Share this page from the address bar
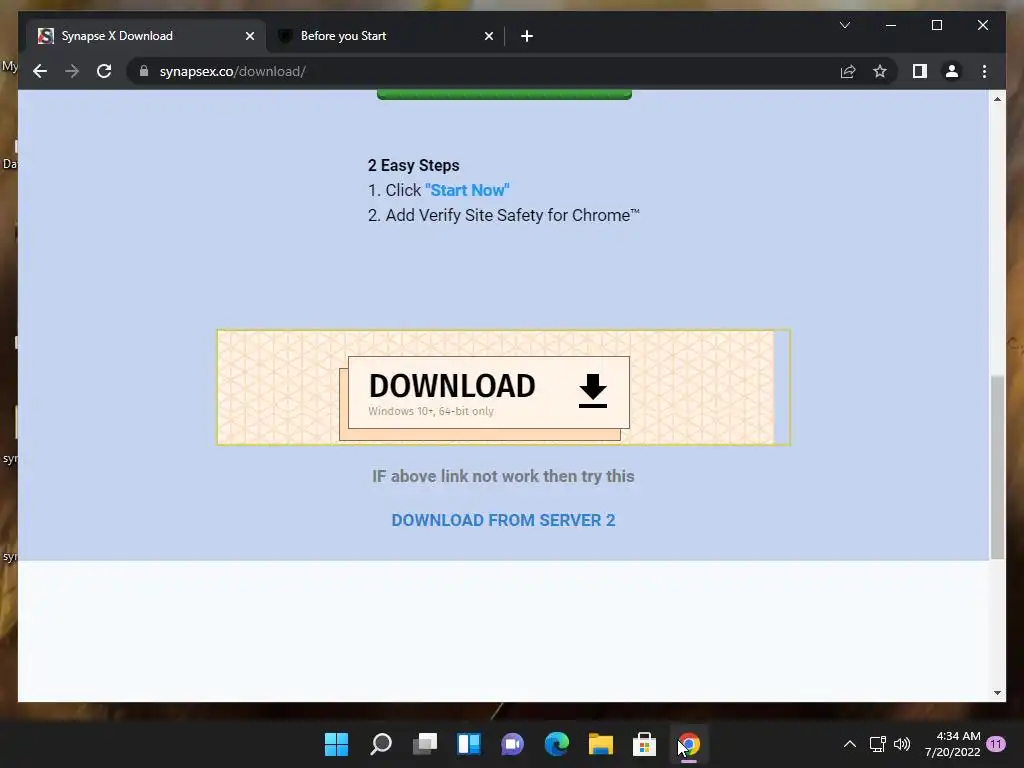 coord(848,71)
